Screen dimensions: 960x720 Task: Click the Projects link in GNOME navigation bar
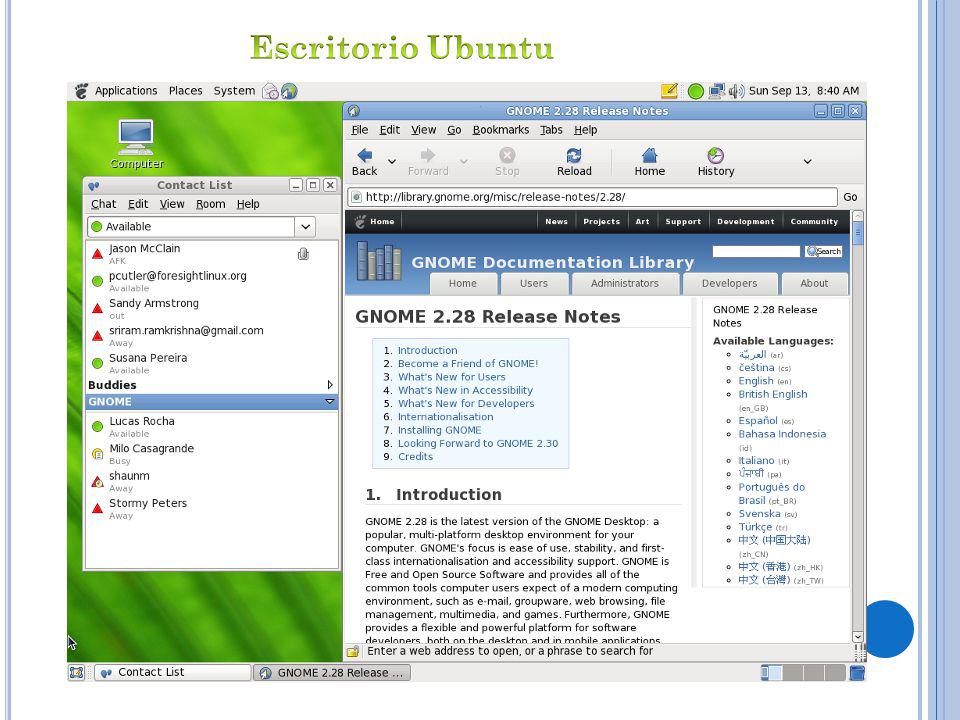coord(601,222)
